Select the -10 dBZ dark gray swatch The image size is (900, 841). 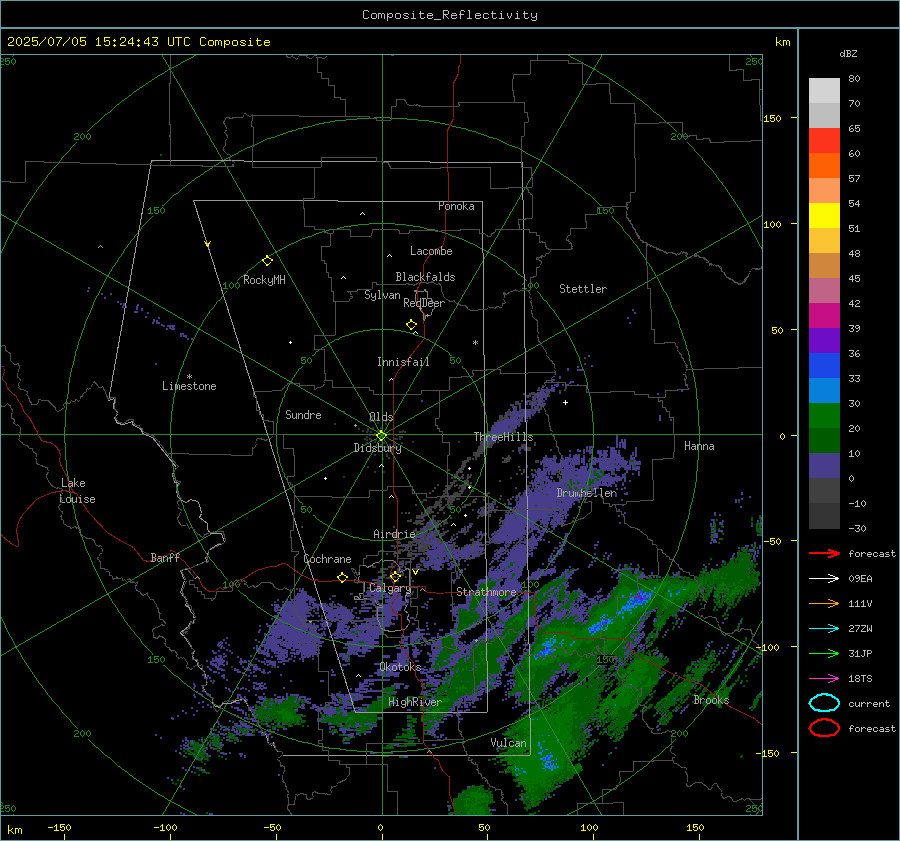(824, 516)
